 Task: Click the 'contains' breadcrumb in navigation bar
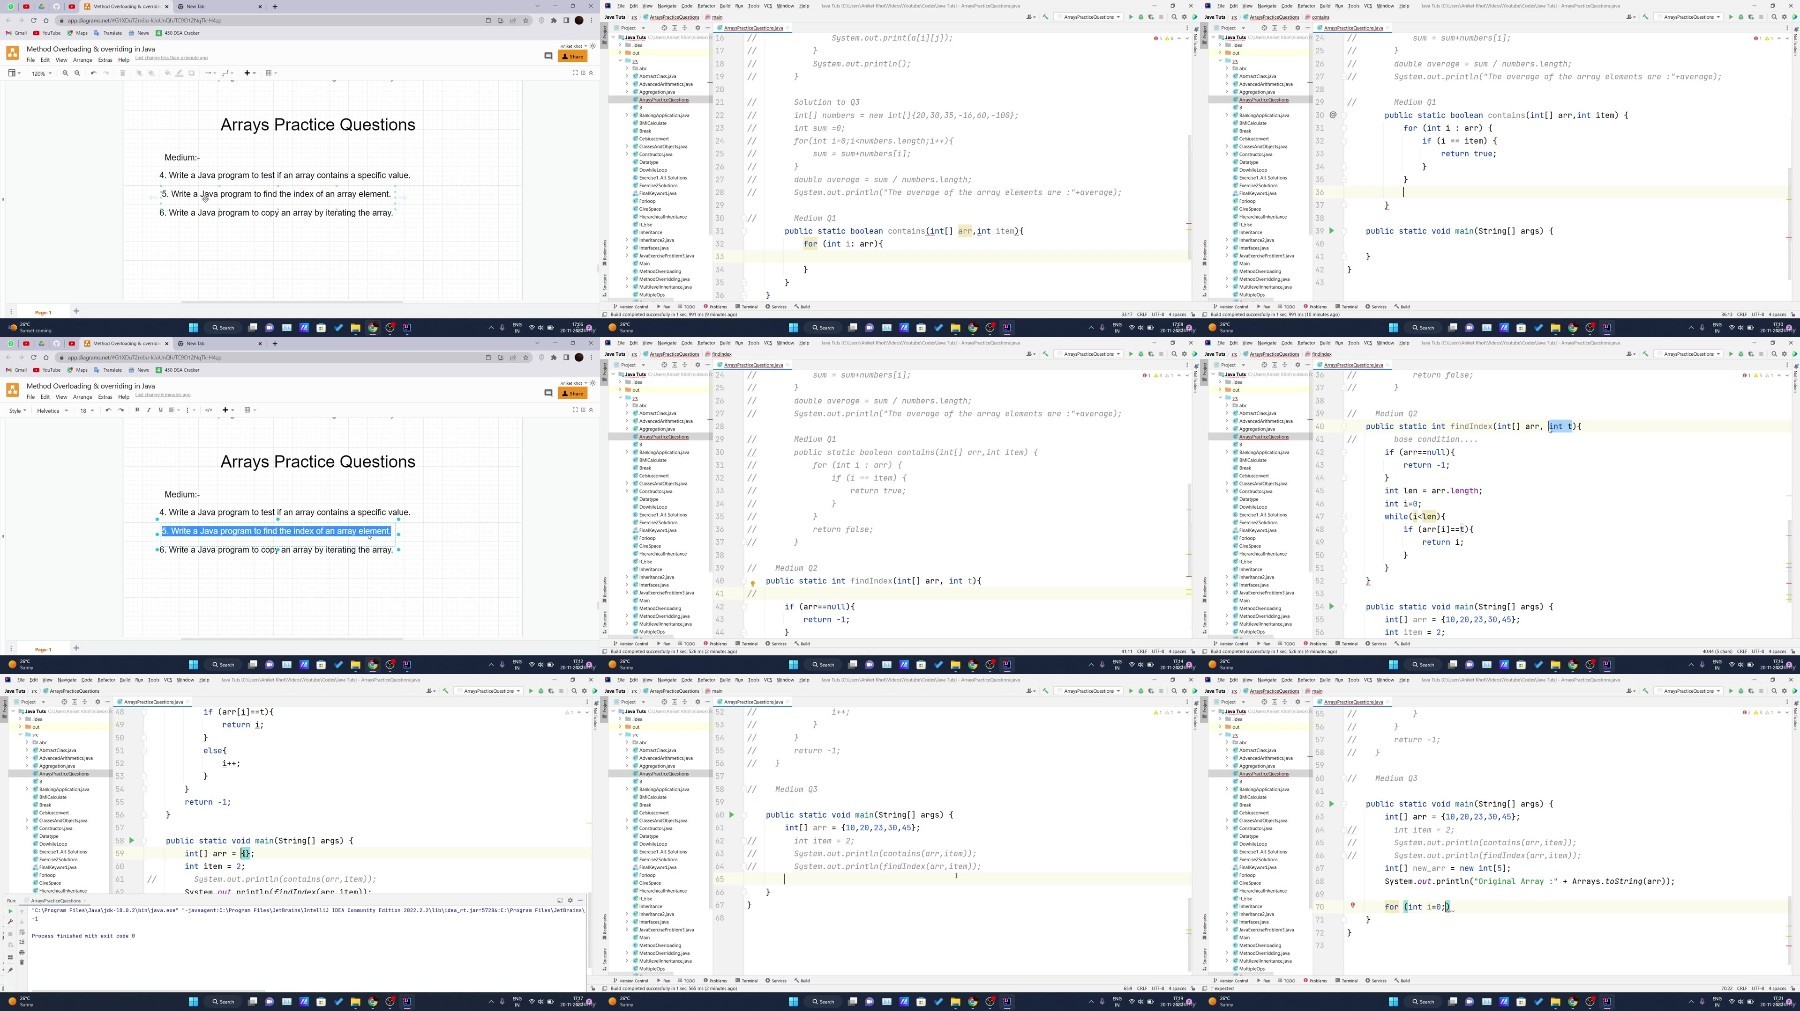coord(1321,17)
